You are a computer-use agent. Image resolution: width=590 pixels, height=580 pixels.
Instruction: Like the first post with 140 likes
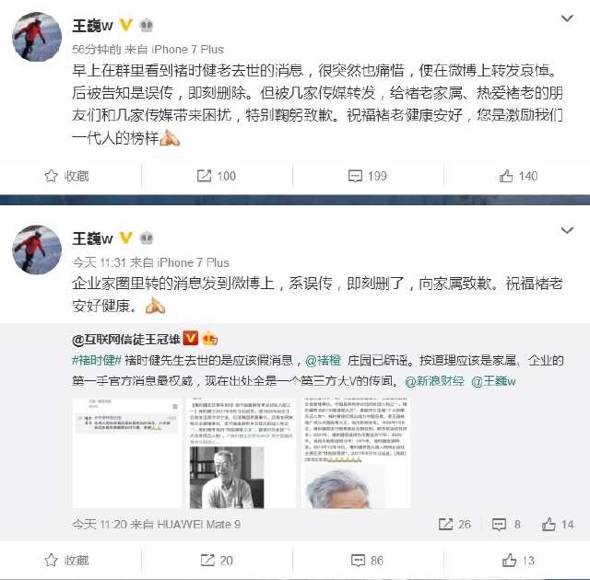518,176
